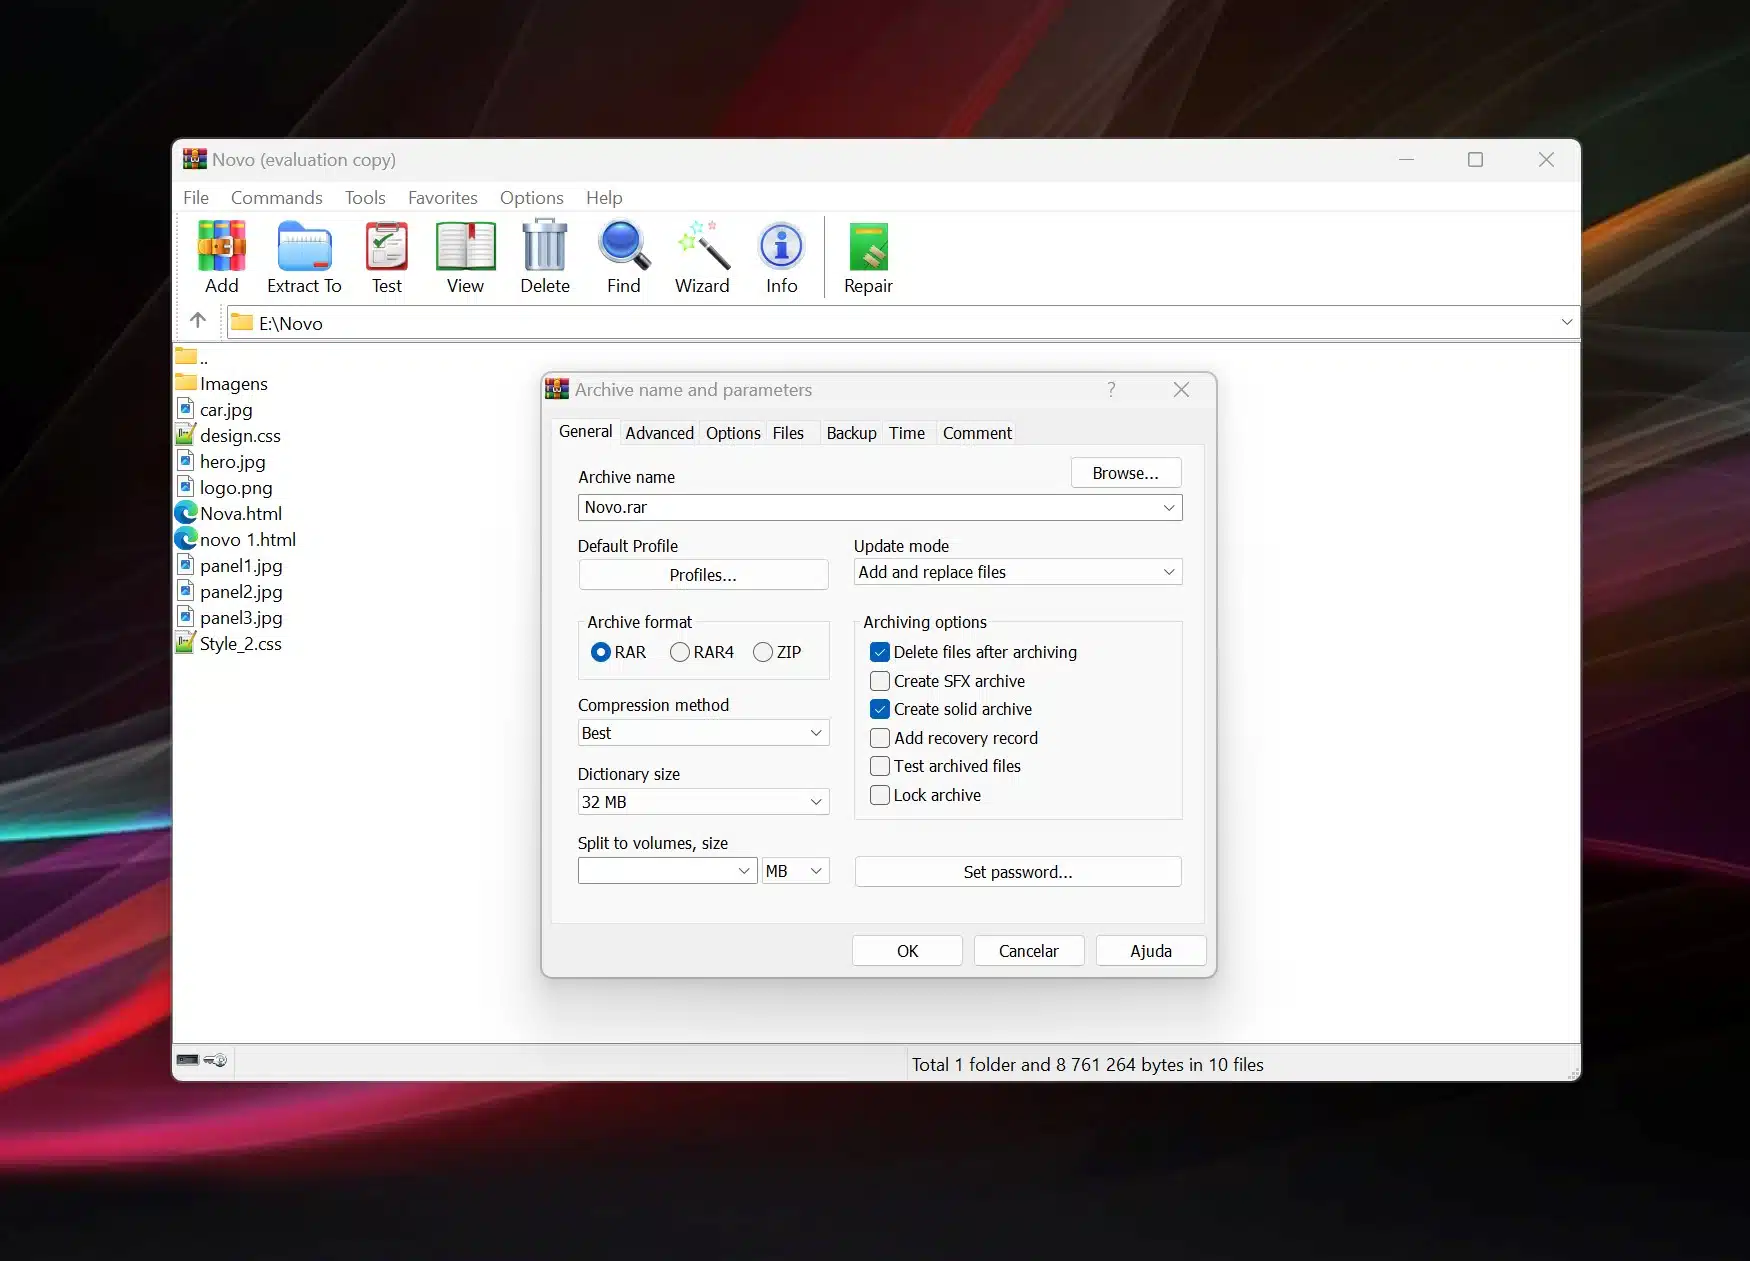Open the Favorites menu
The height and width of the screenshot is (1261, 1750).
pos(443,197)
